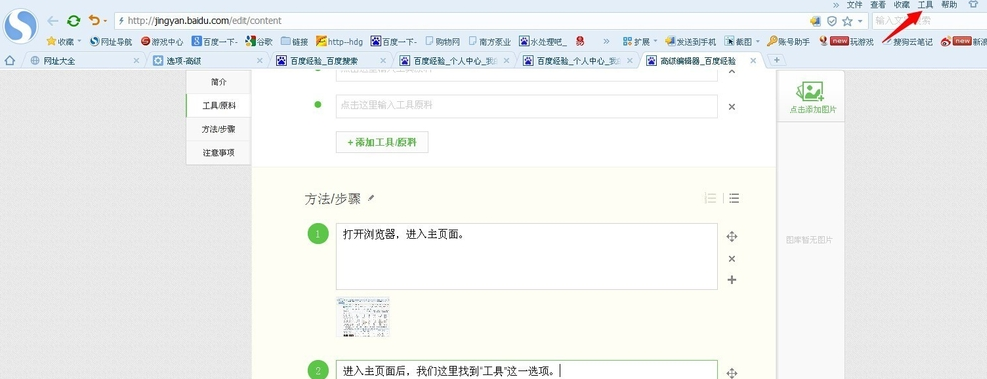Click the move handle icon for step 1

(731, 237)
